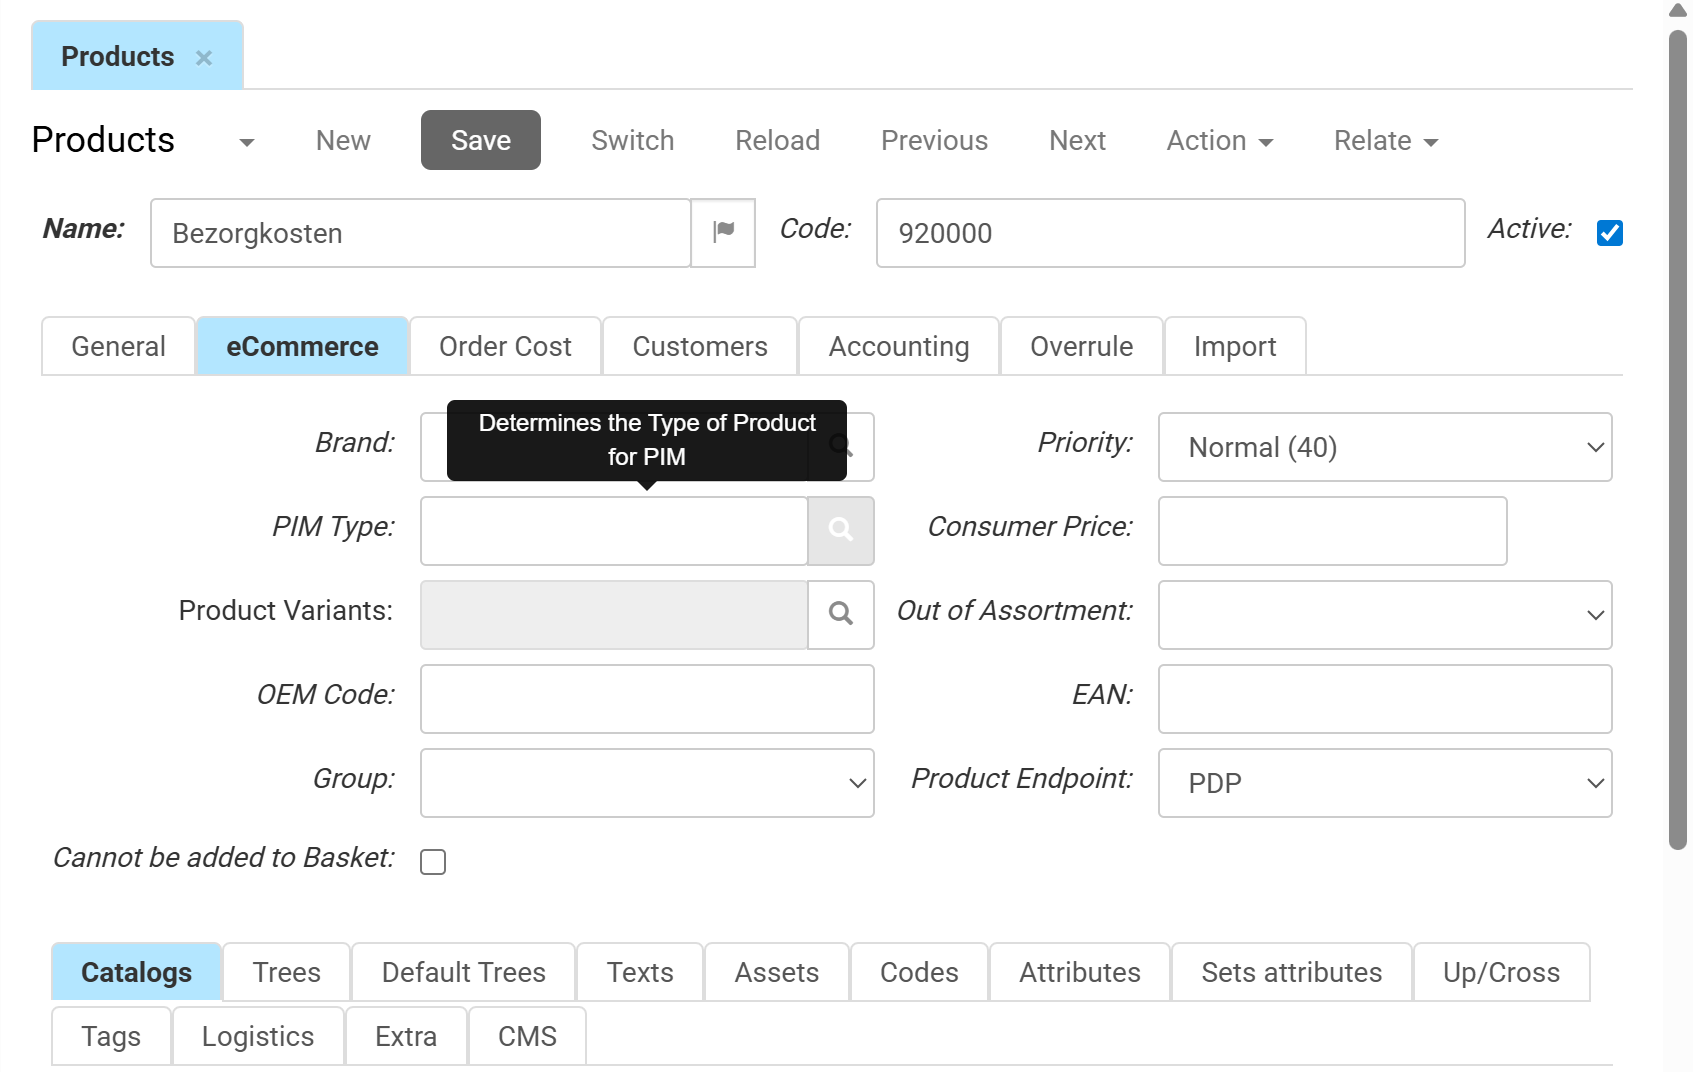
Task: Open the Action menu
Action: tap(1218, 140)
